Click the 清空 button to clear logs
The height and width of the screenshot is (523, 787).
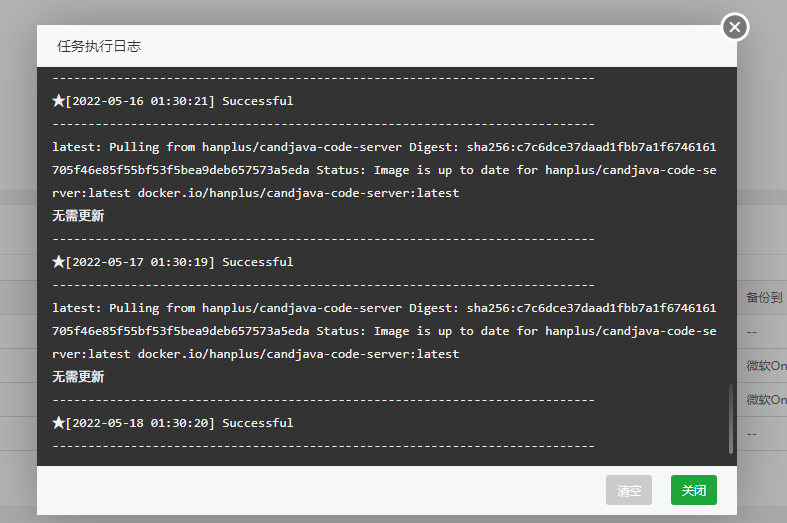[x=628, y=491]
